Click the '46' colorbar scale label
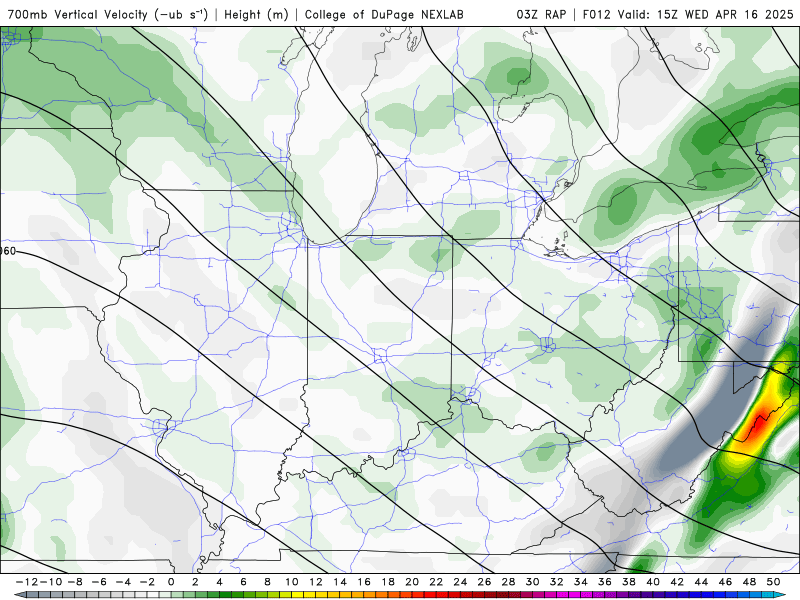 tap(725, 582)
